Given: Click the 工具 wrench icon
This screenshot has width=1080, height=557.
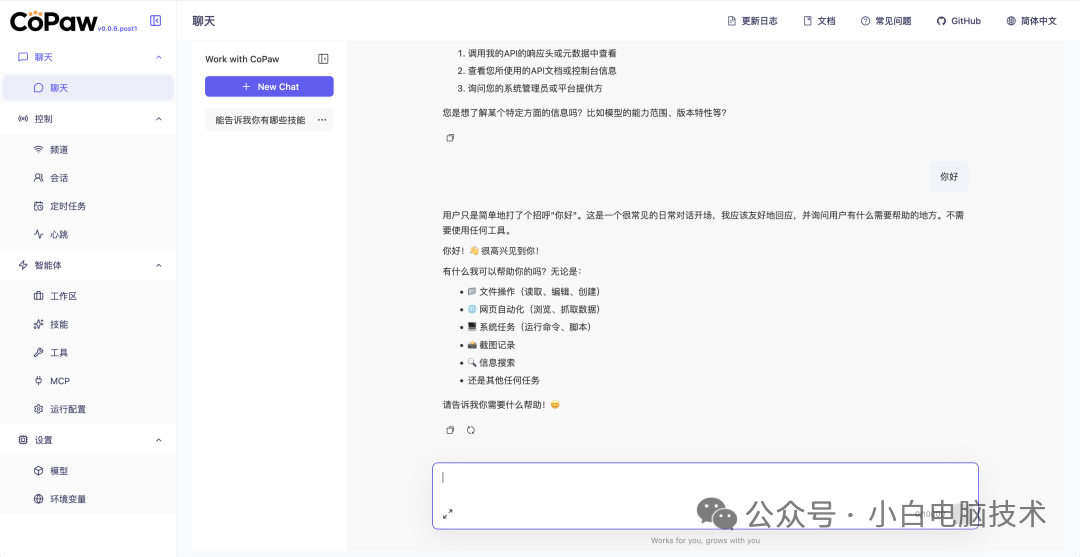Looking at the screenshot, I should pos(39,353).
